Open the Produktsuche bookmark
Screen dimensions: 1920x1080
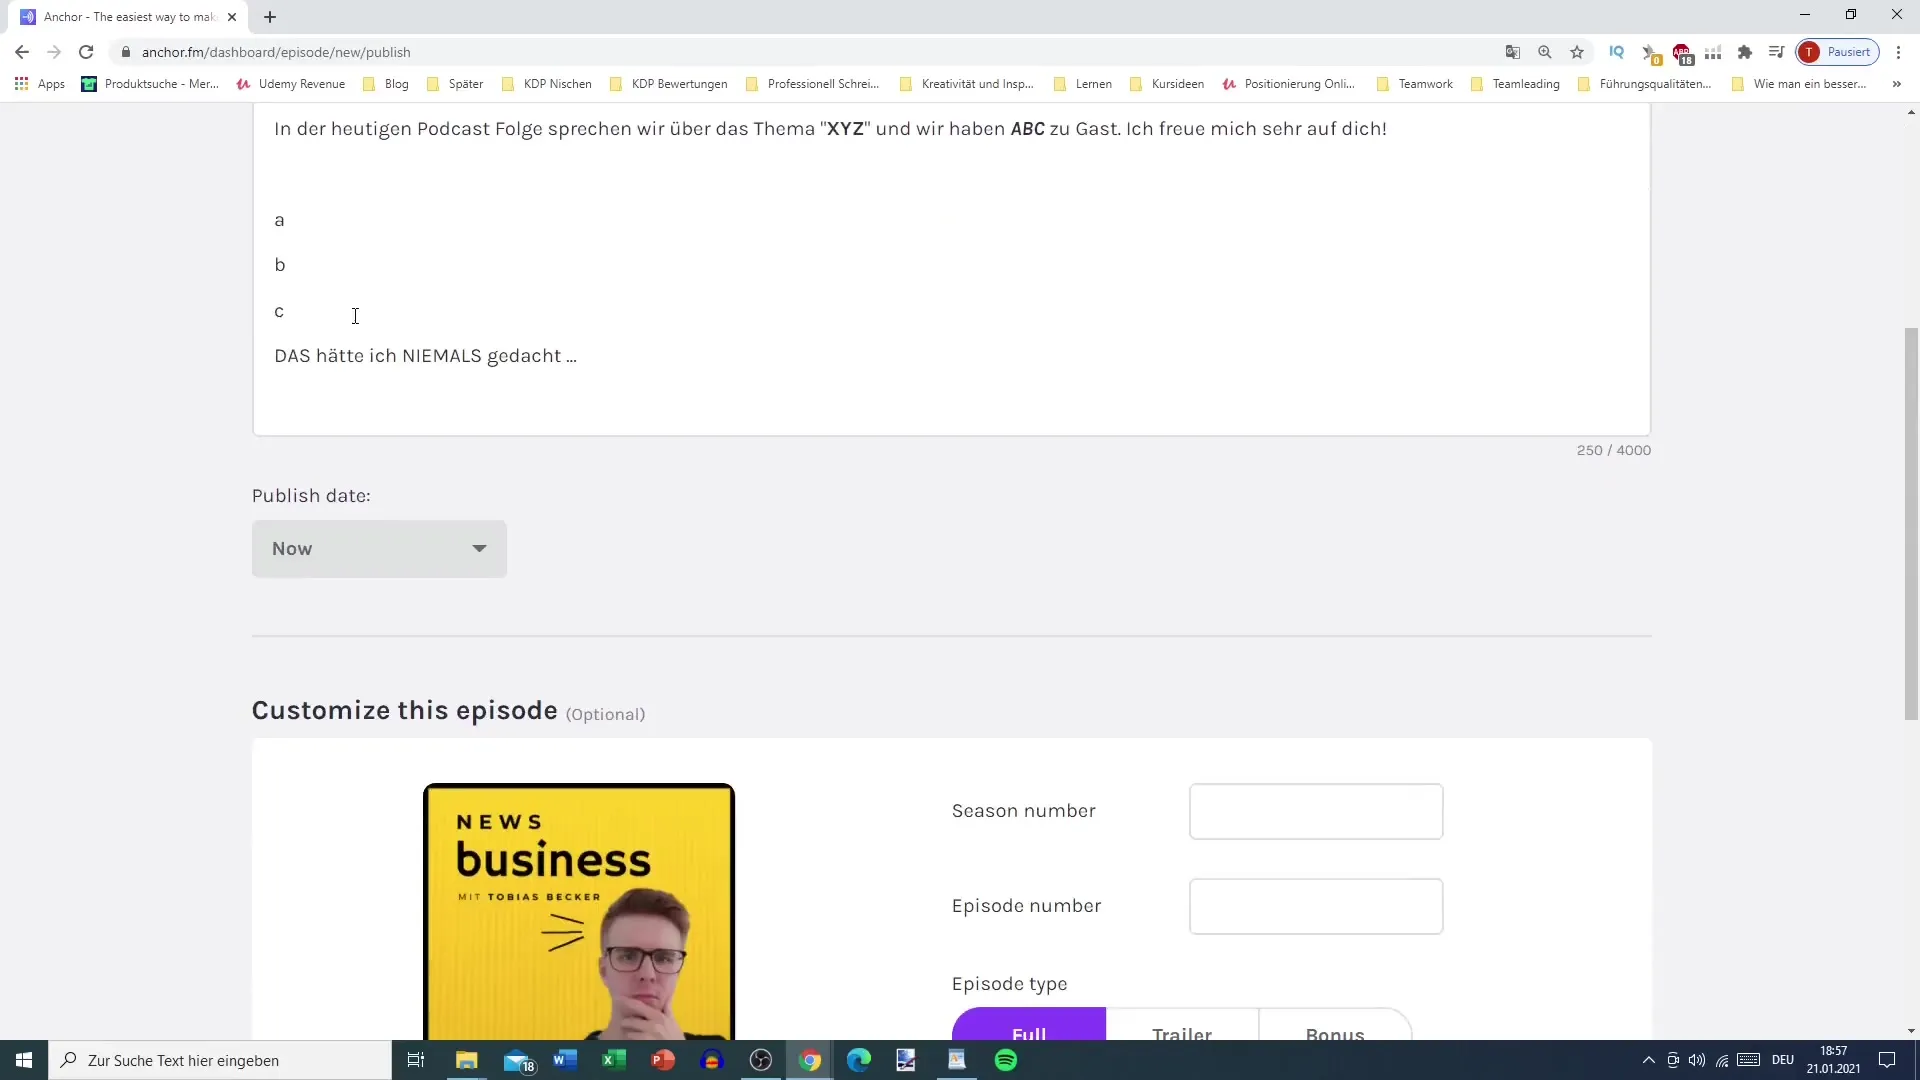(150, 84)
